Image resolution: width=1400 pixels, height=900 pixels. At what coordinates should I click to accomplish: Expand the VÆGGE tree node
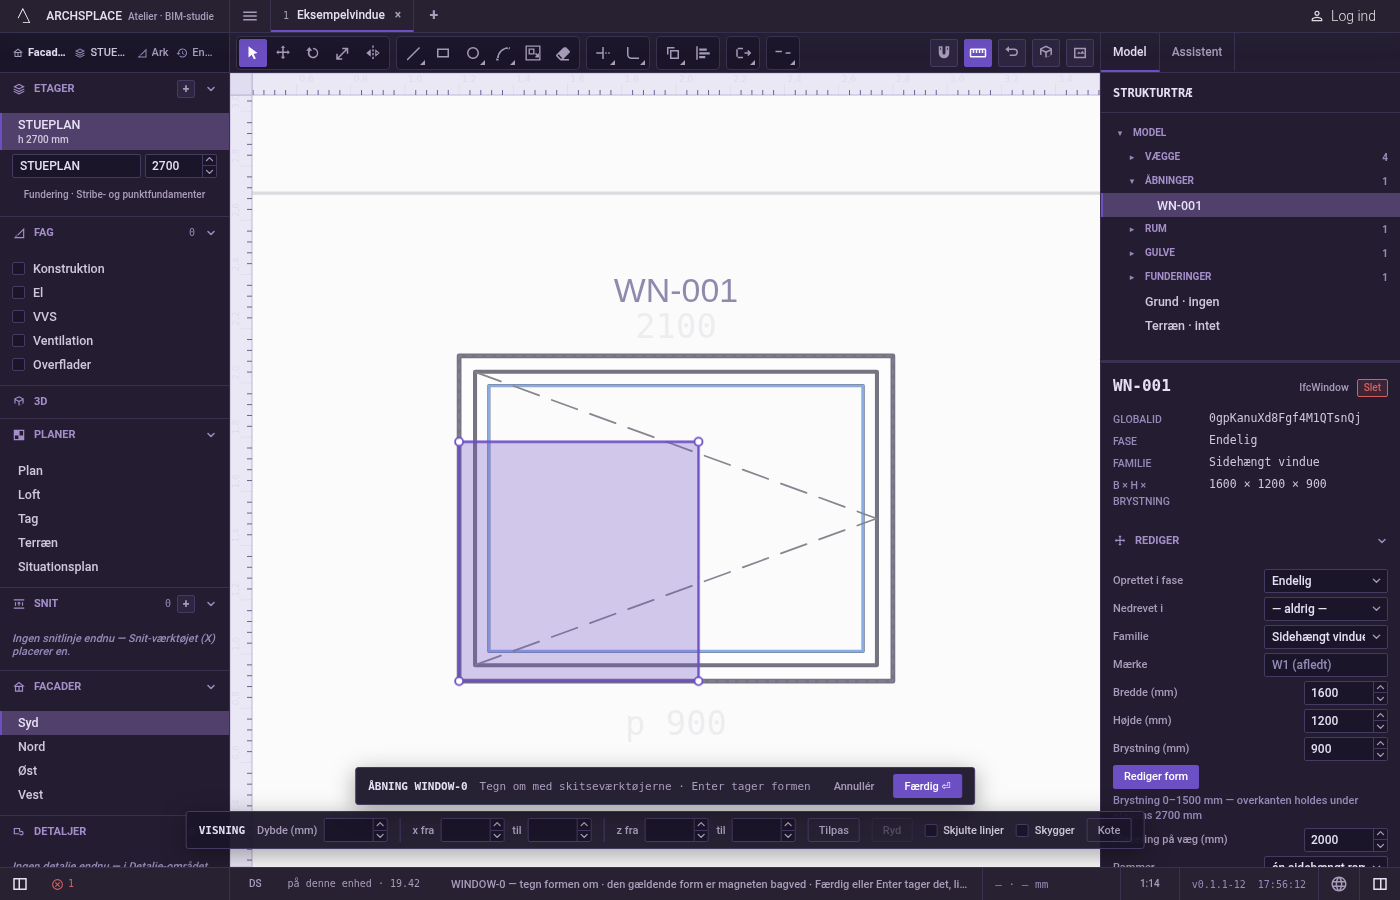1132,157
